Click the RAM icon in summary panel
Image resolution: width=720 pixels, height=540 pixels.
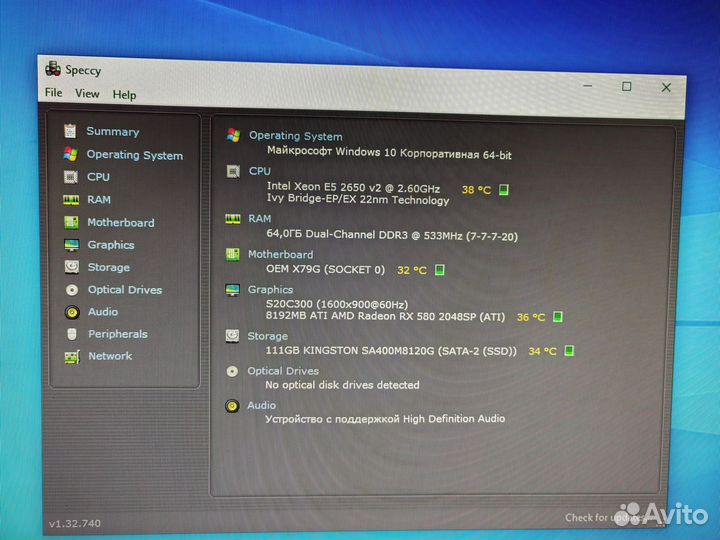click(233, 219)
